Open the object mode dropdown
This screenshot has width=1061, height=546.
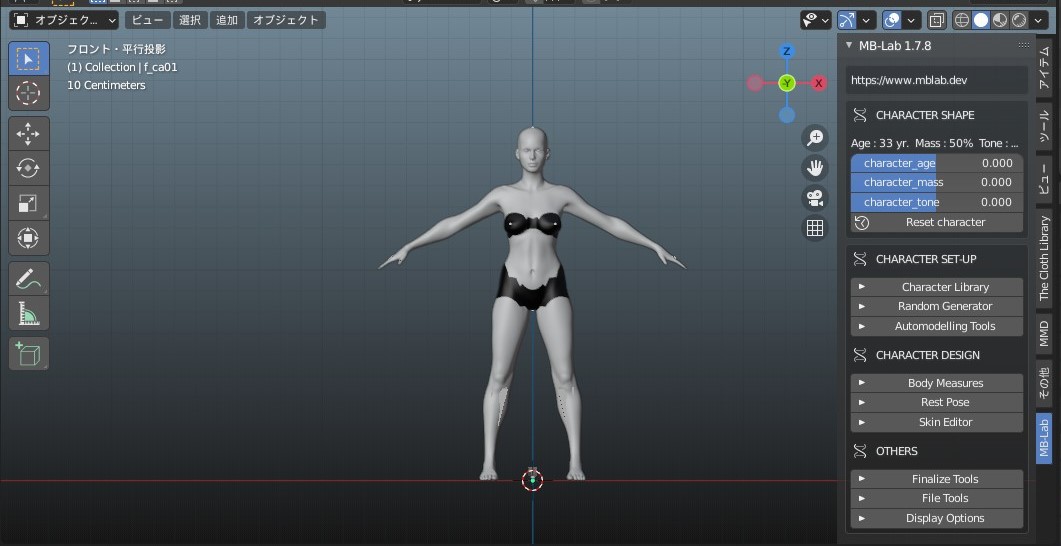[64, 20]
